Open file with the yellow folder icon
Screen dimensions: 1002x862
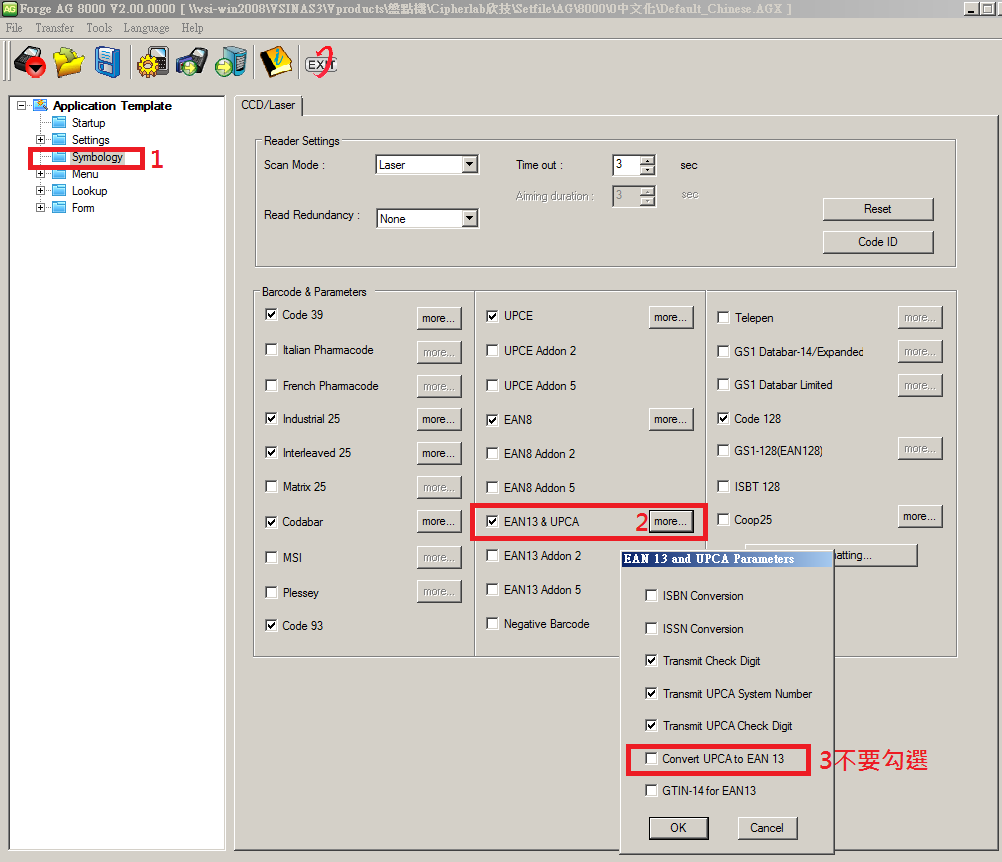[x=69, y=63]
